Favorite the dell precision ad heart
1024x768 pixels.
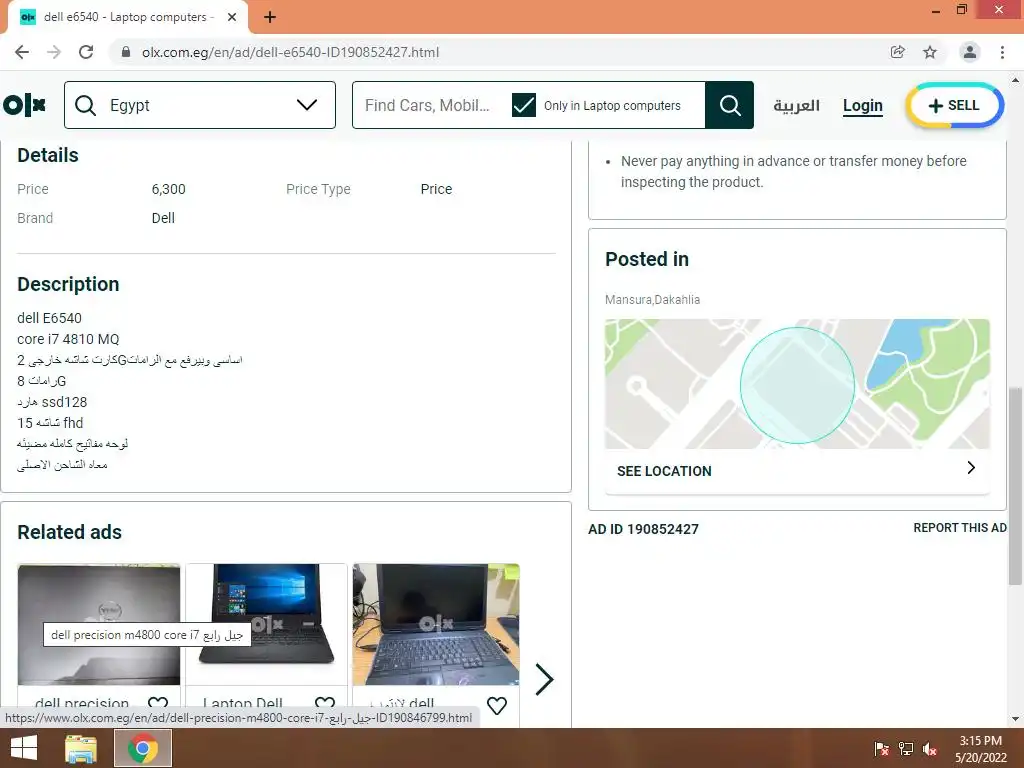point(158,704)
